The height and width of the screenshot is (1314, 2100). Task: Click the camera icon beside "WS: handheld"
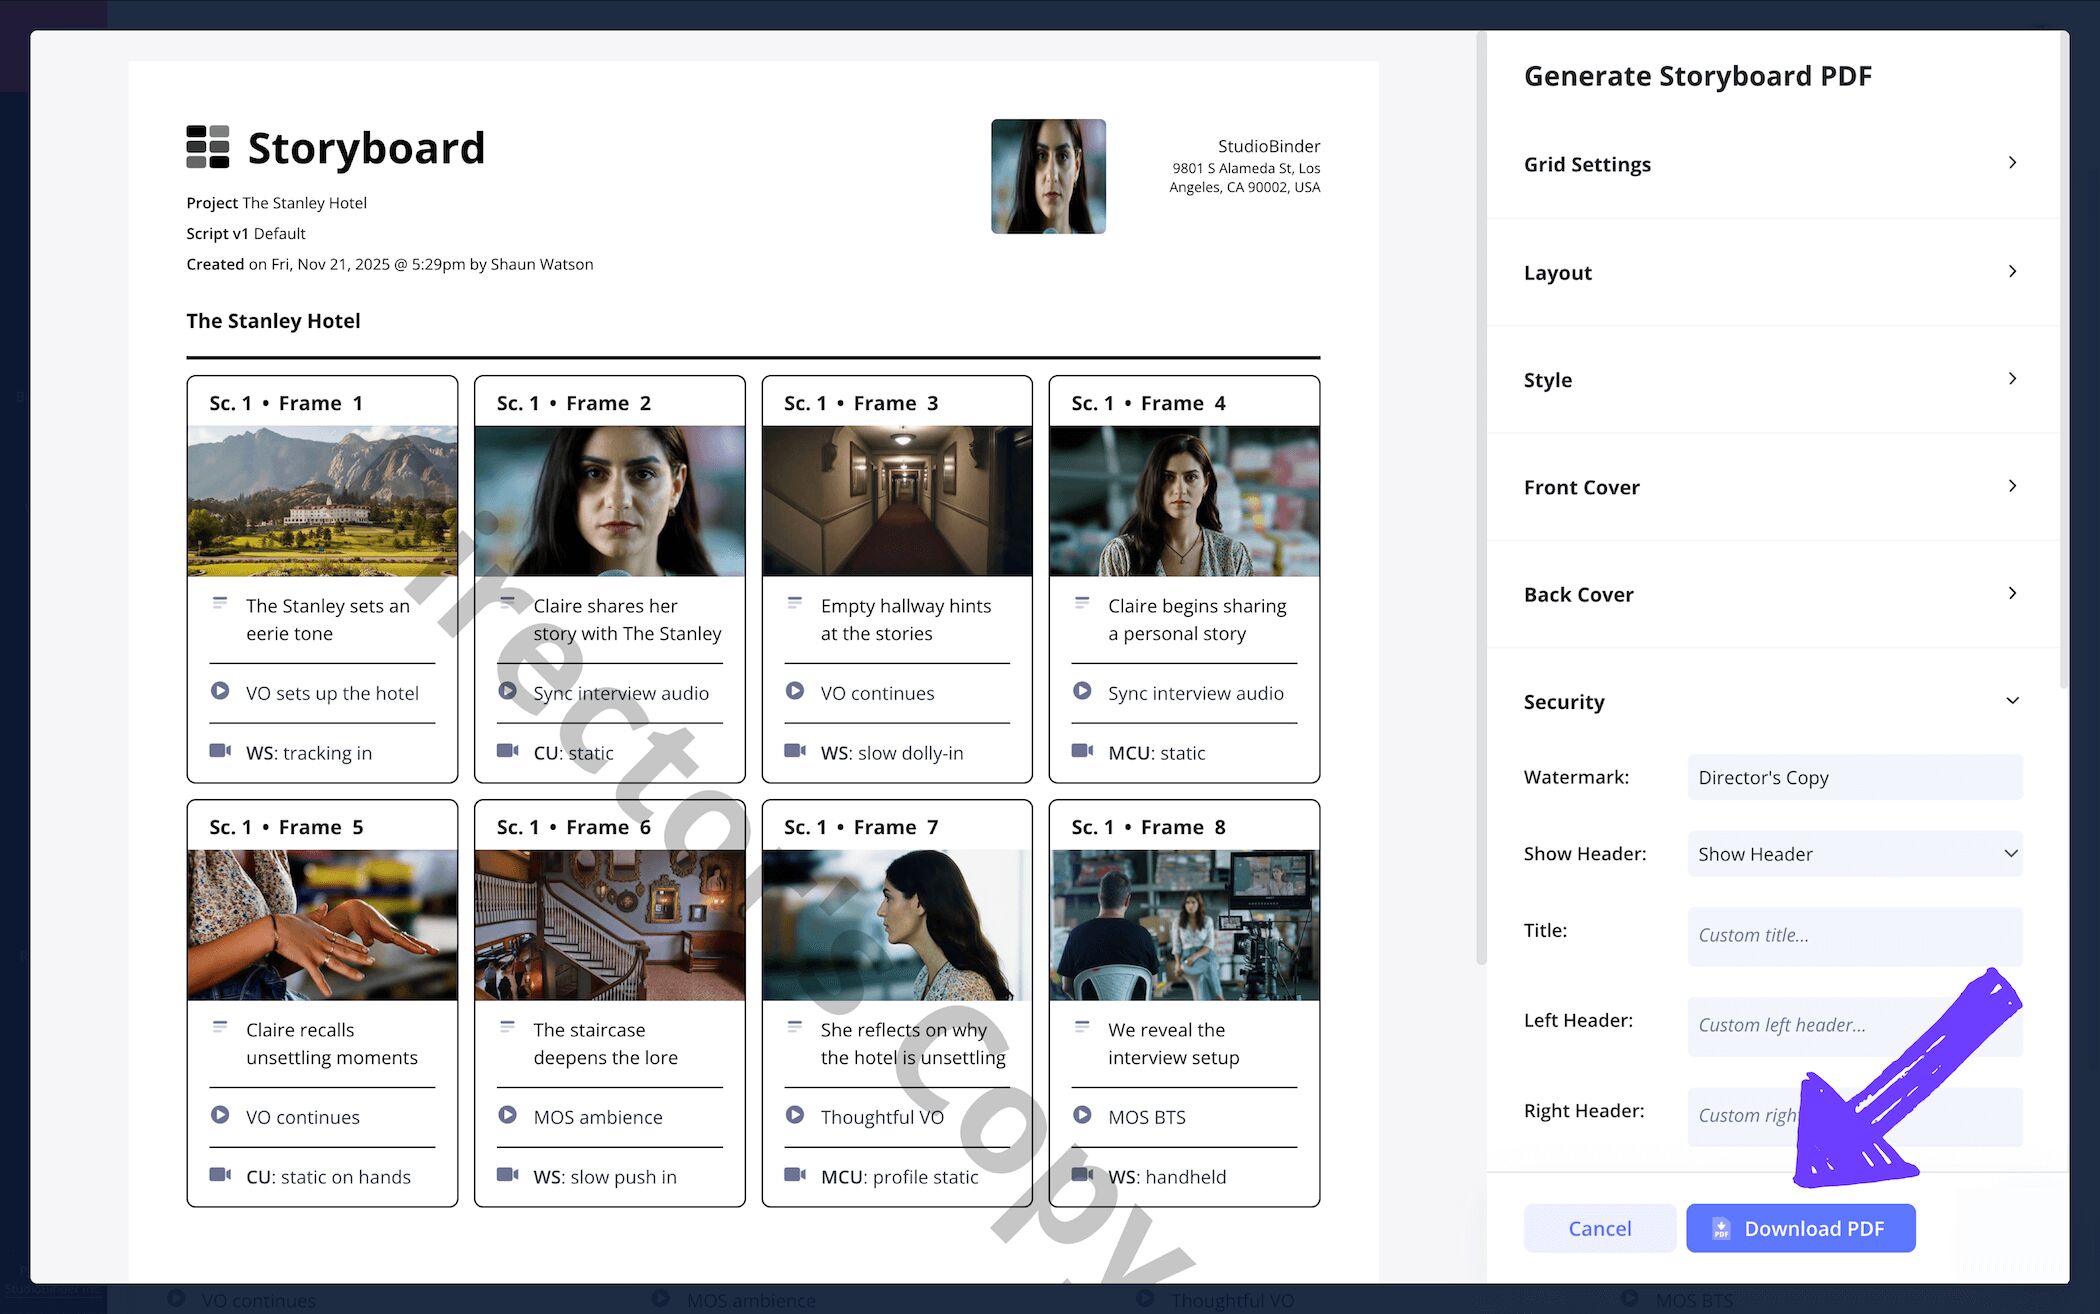tap(1081, 1176)
